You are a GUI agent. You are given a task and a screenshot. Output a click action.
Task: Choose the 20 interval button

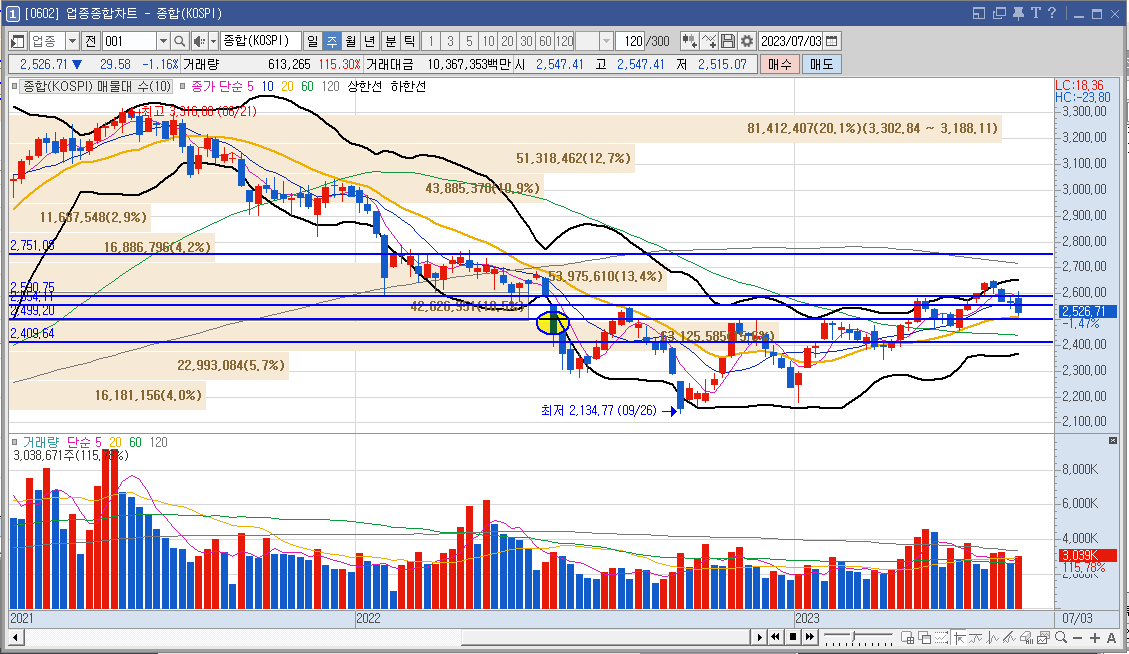(x=507, y=41)
